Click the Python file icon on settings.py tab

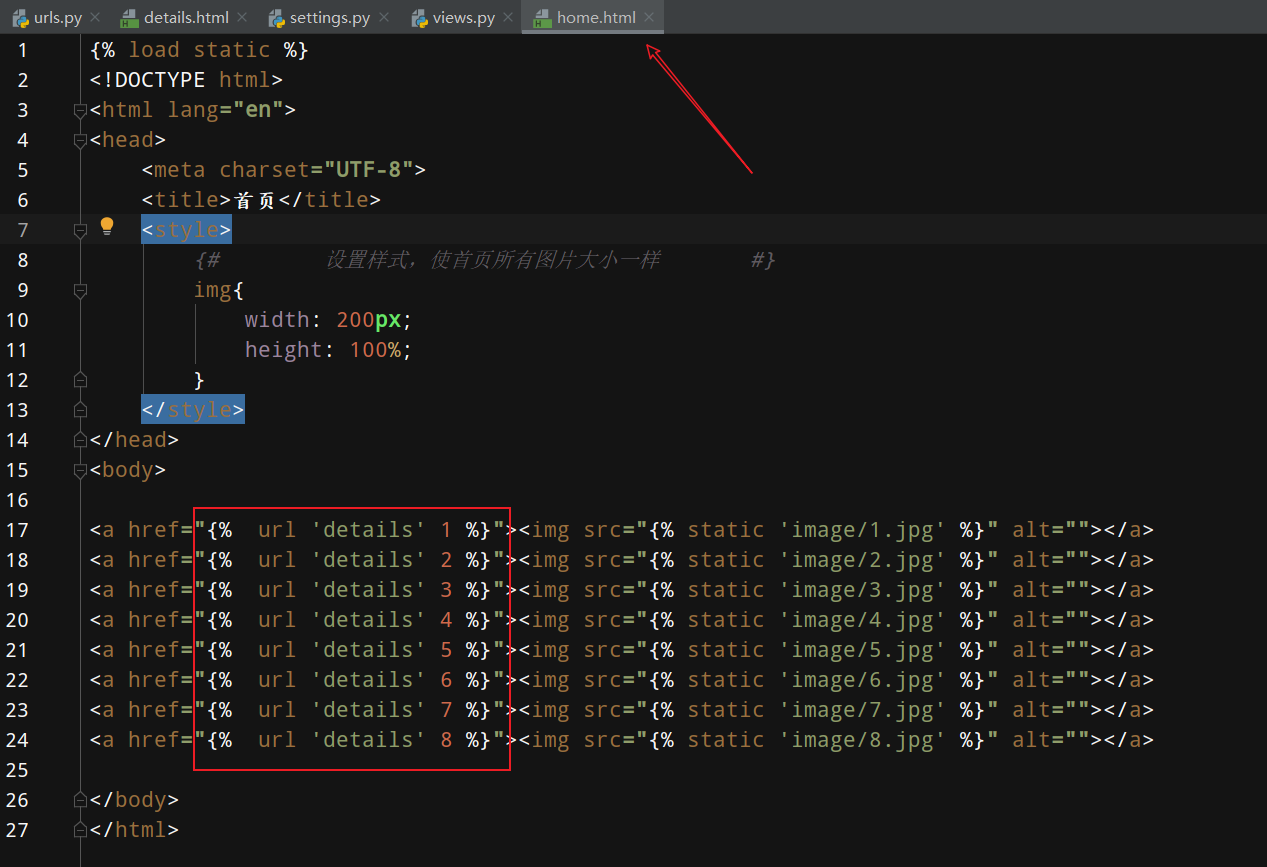tap(277, 18)
